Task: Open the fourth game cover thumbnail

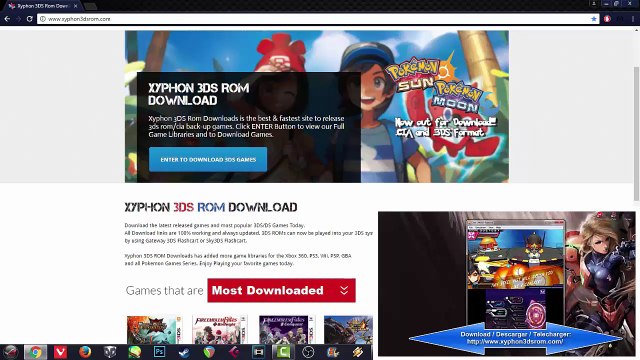Action: 348,330
